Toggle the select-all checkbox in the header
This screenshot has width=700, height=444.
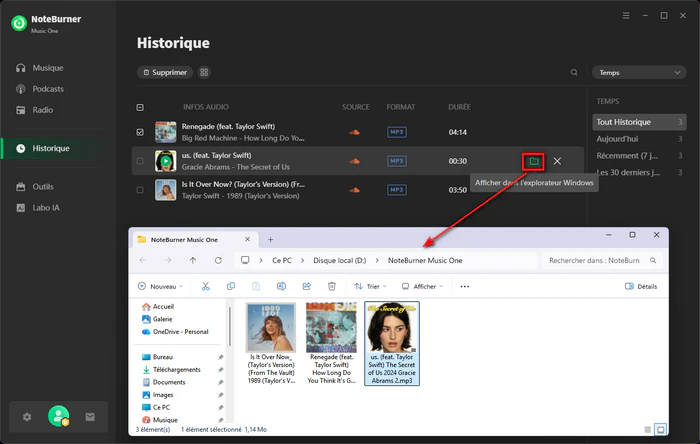click(x=140, y=107)
